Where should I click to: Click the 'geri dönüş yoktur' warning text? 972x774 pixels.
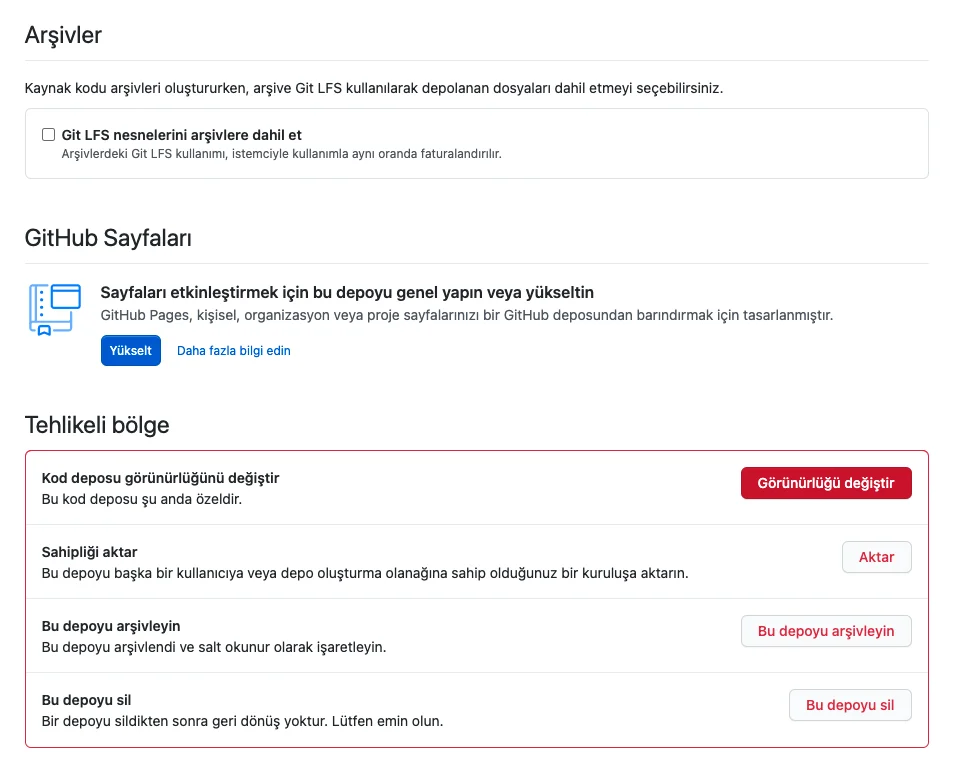pos(241,720)
